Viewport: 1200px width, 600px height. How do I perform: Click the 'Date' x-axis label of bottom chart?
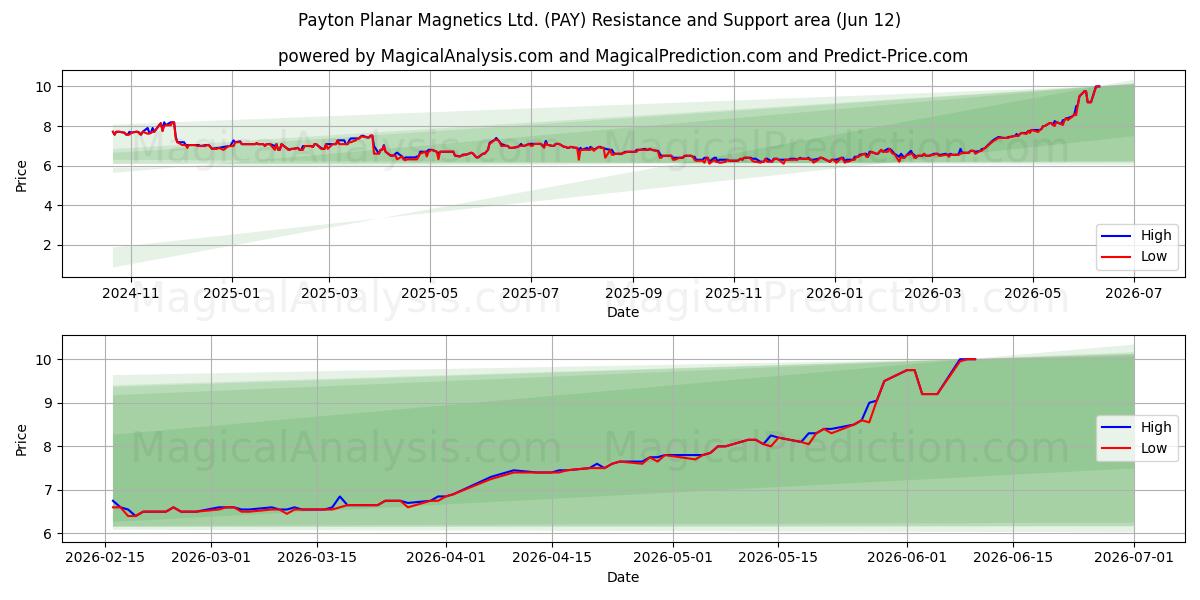(x=623, y=577)
